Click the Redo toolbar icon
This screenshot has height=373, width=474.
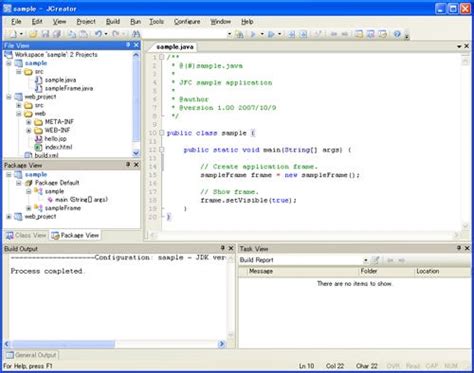[116, 34]
